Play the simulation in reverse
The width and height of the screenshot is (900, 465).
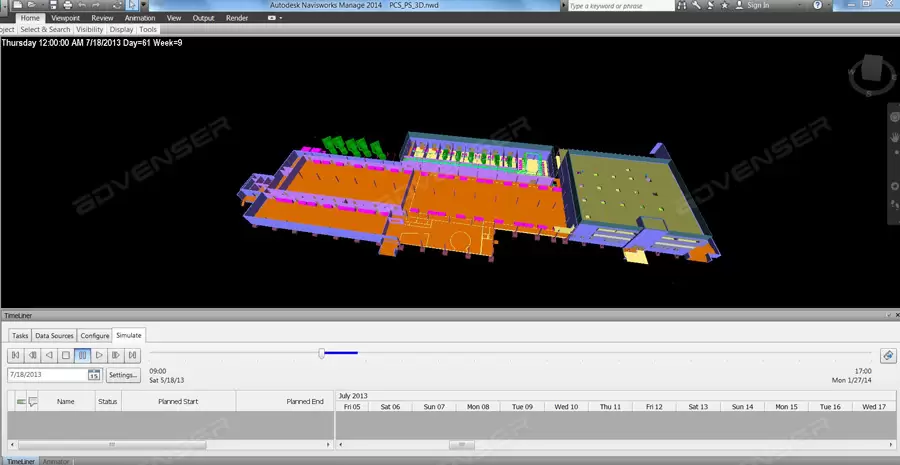[x=49, y=355]
